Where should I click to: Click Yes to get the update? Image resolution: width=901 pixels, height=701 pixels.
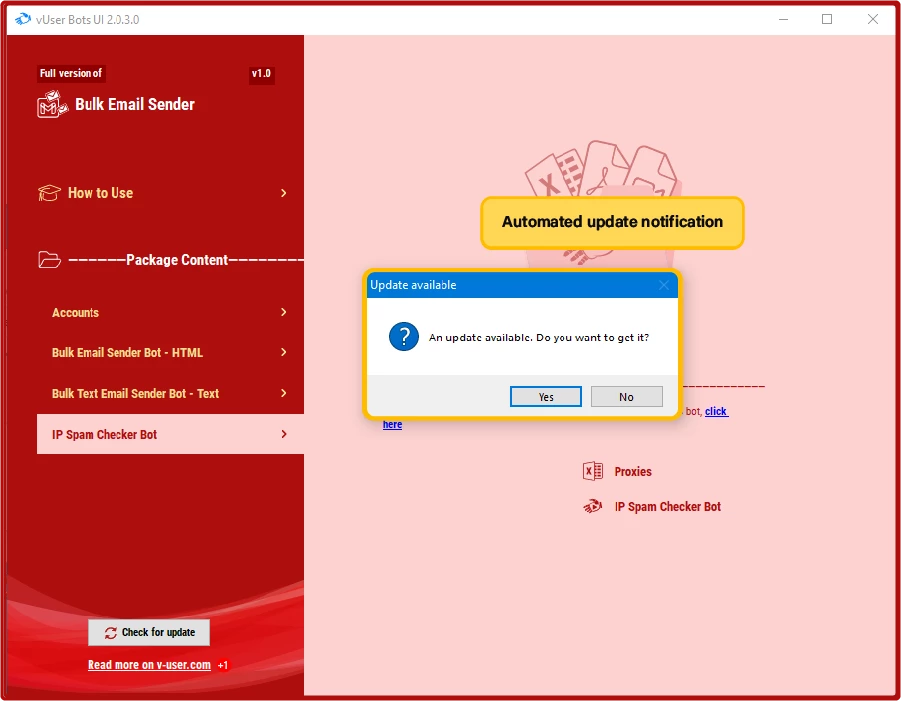545,396
